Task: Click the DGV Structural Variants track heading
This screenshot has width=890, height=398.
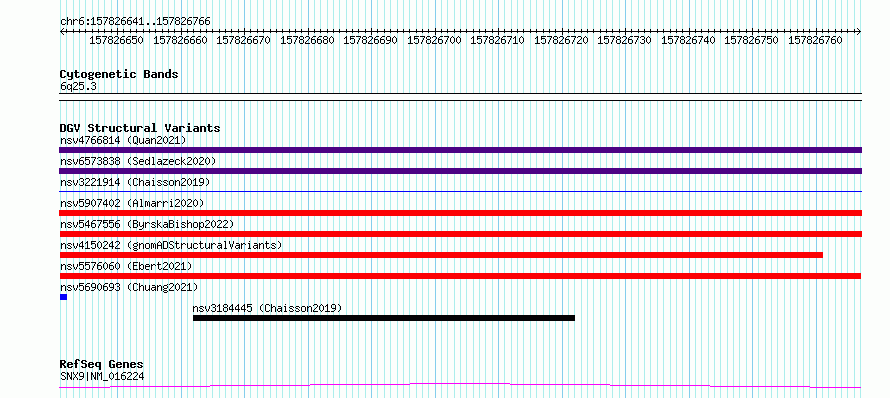Action: click(140, 128)
